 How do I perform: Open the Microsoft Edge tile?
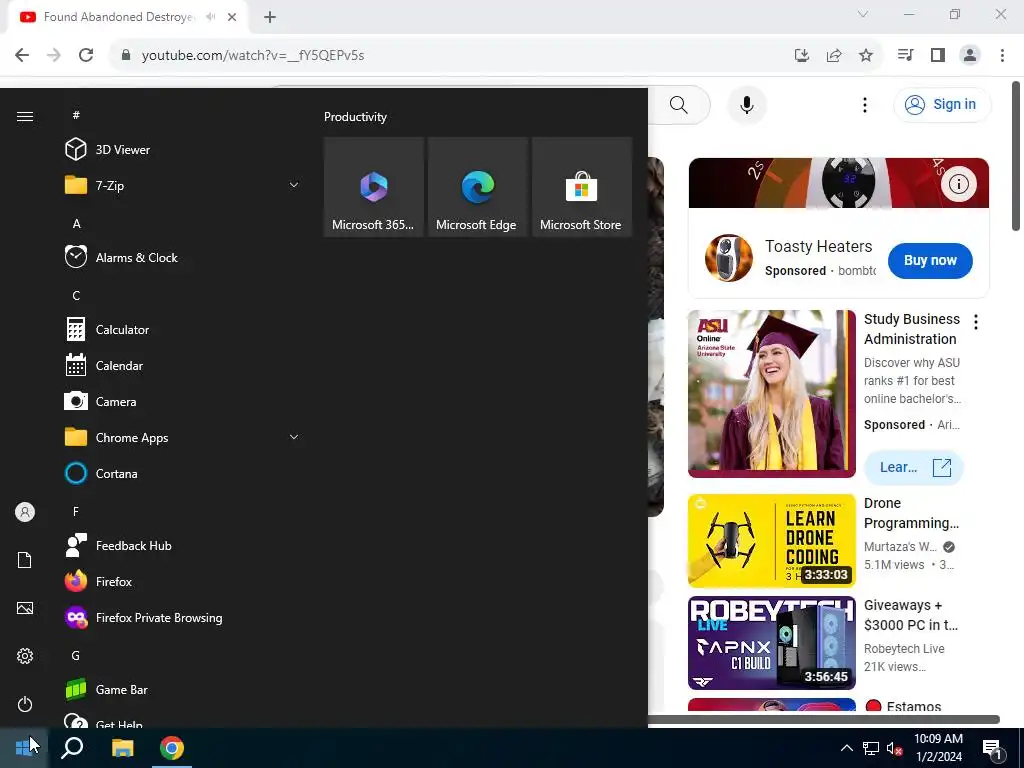point(477,187)
